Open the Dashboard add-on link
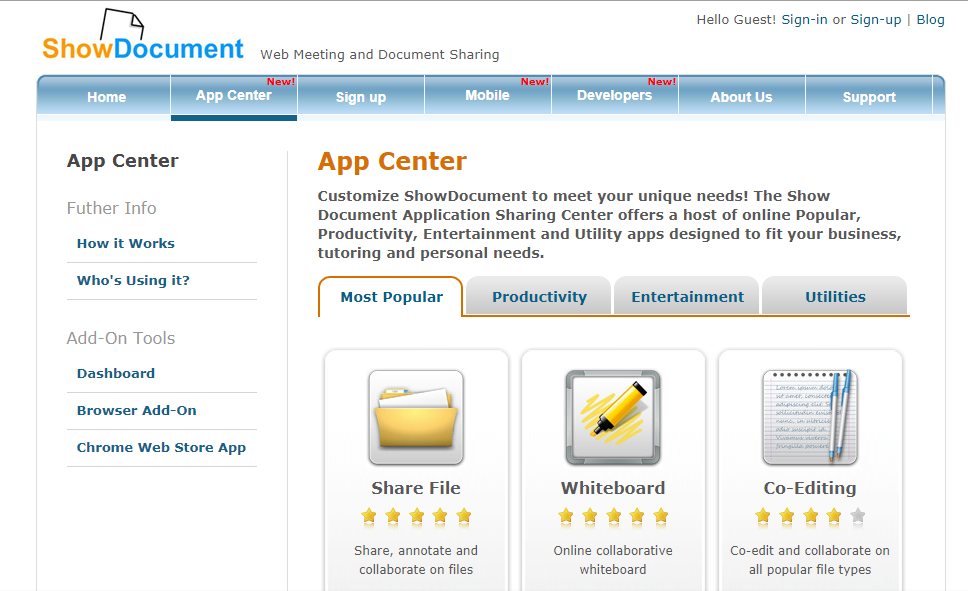Screen dimensions: 968x591 point(116,373)
